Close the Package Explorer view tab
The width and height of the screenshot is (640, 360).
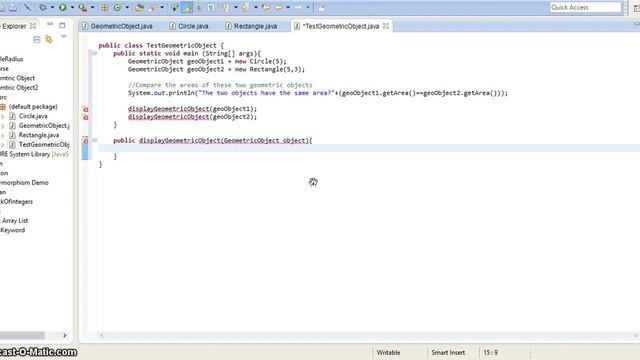(x=33, y=26)
